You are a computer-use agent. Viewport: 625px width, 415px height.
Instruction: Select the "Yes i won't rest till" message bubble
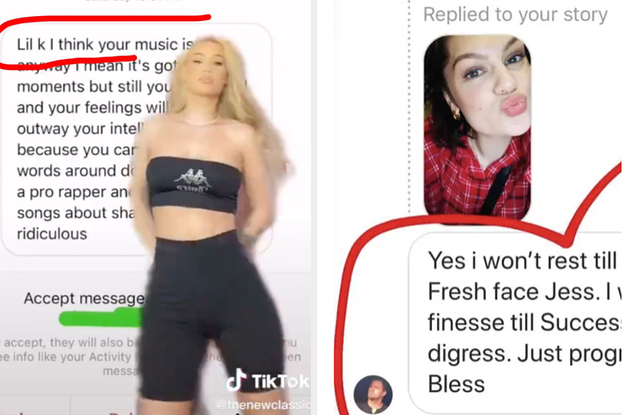click(x=516, y=323)
